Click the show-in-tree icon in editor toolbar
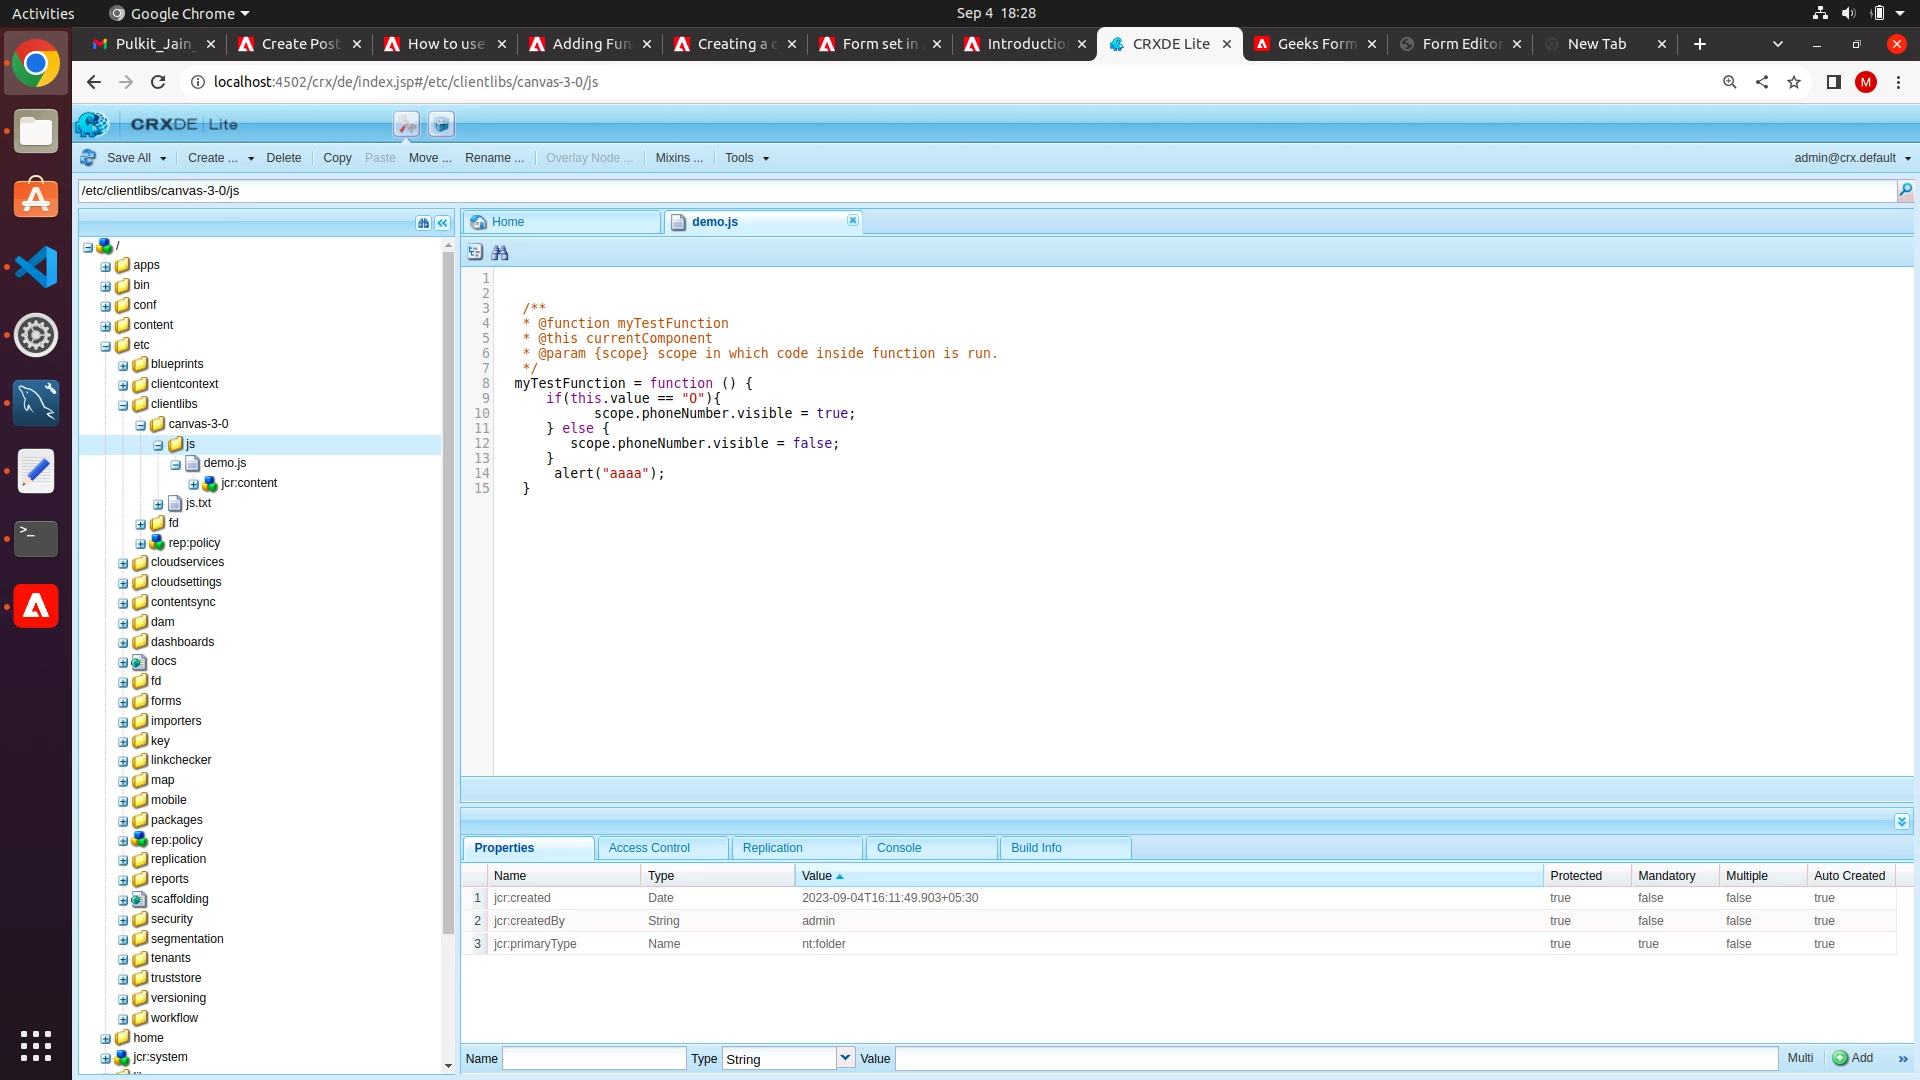This screenshot has width=1920, height=1080. click(x=475, y=253)
